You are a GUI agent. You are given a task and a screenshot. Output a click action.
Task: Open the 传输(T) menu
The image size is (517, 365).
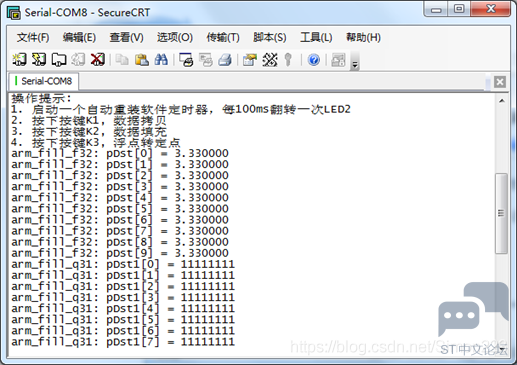(x=223, y=37)
